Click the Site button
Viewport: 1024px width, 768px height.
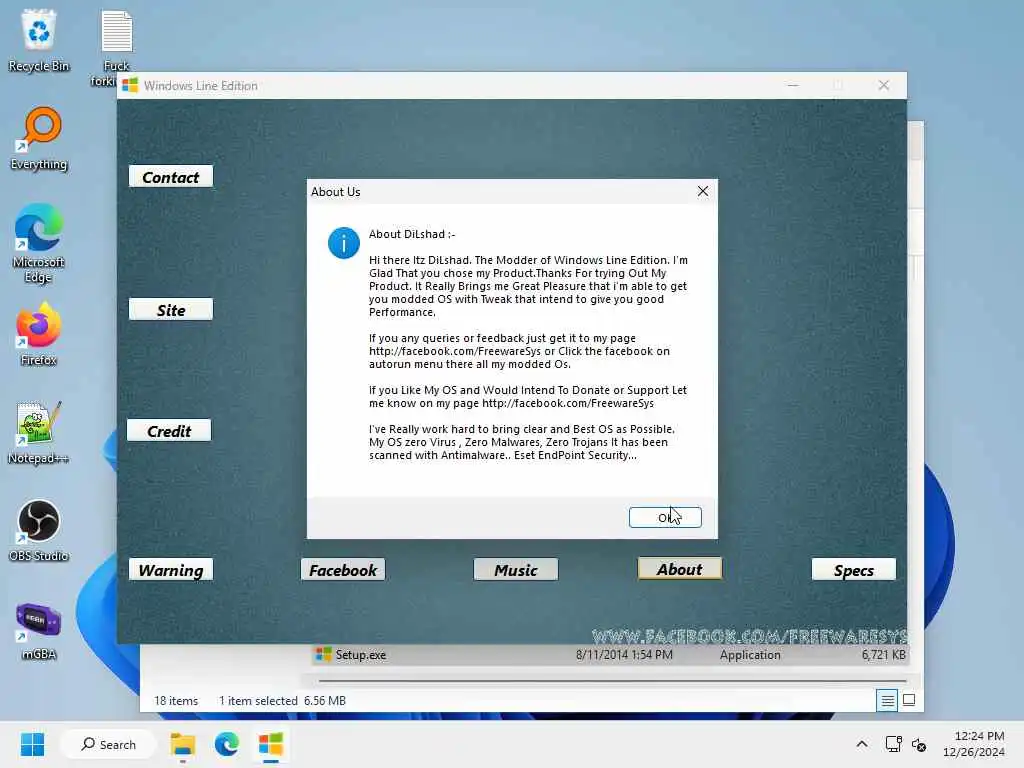(x=171, y=310)
